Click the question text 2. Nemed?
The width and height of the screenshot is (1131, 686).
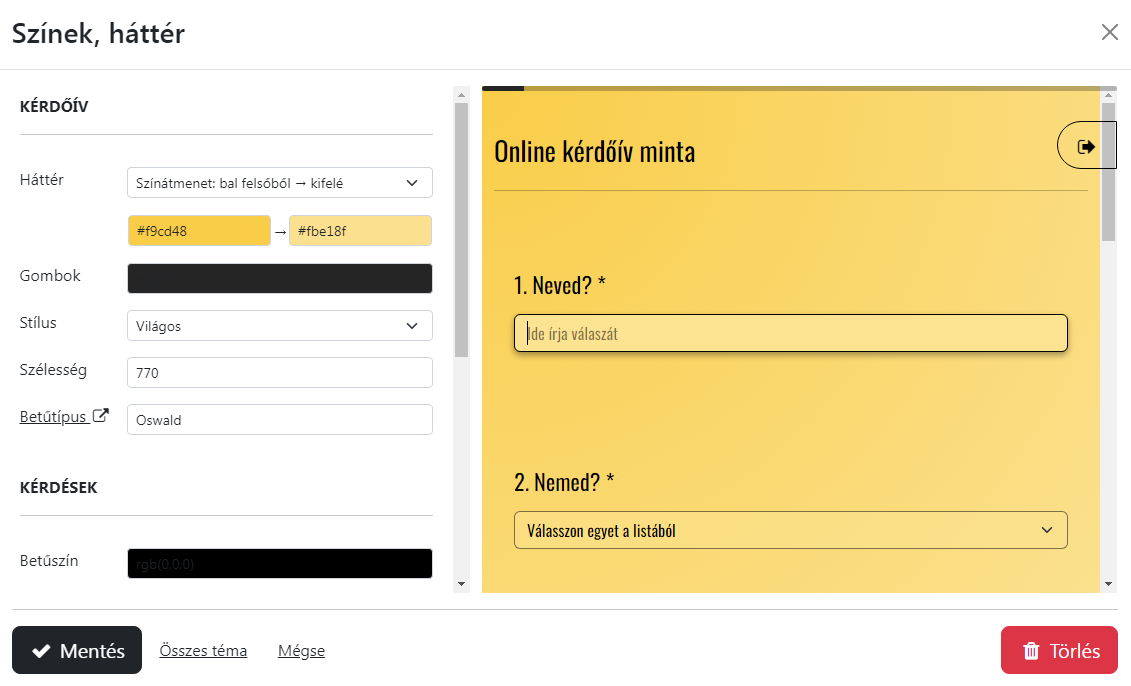[x=564, y=483]
